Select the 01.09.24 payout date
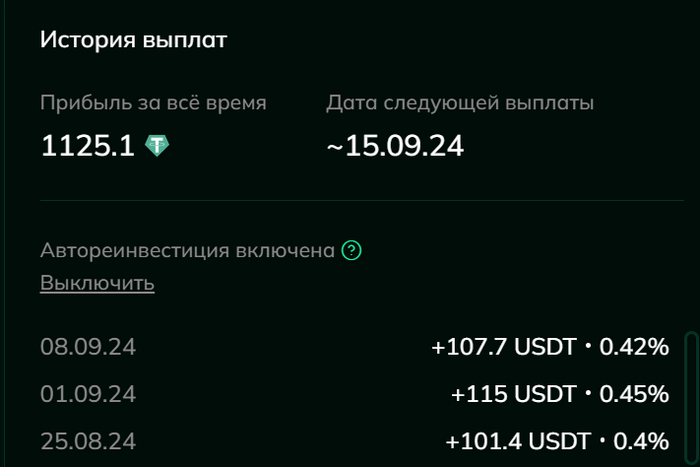 pos(88,394)
